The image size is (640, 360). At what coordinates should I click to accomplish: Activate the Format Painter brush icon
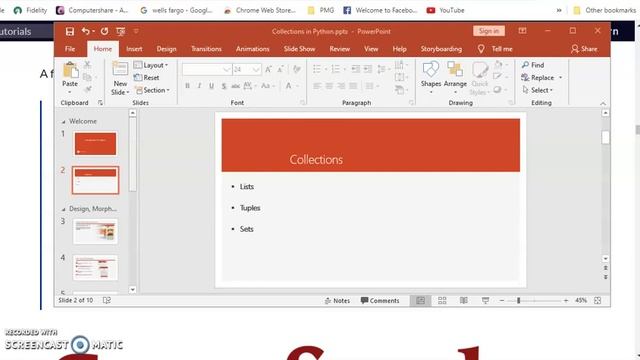(x=87, y=89)
